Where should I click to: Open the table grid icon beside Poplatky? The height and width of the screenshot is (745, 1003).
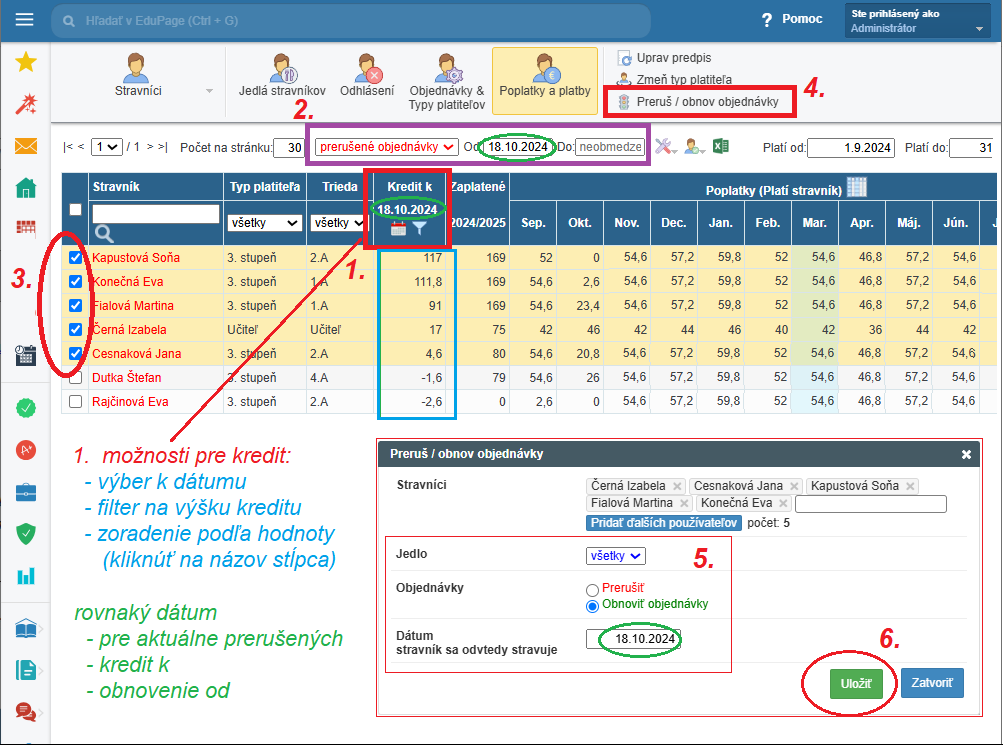tap(857, 187)
